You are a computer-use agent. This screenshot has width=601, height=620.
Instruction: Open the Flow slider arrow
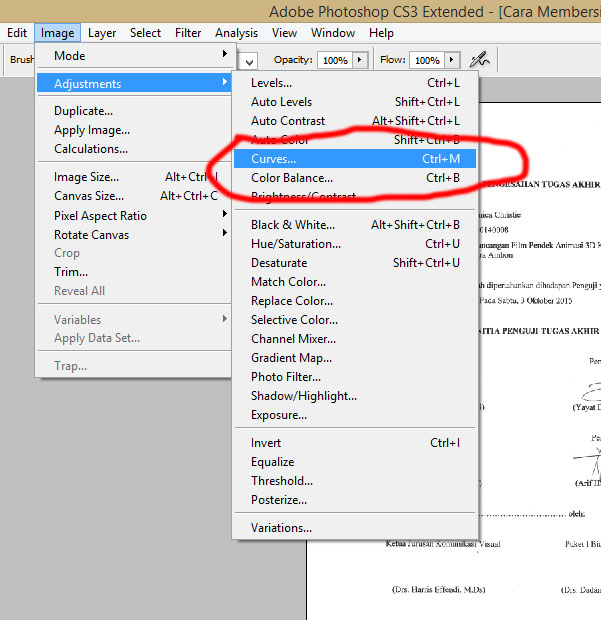pyautogui.click(x=452, y=60)
